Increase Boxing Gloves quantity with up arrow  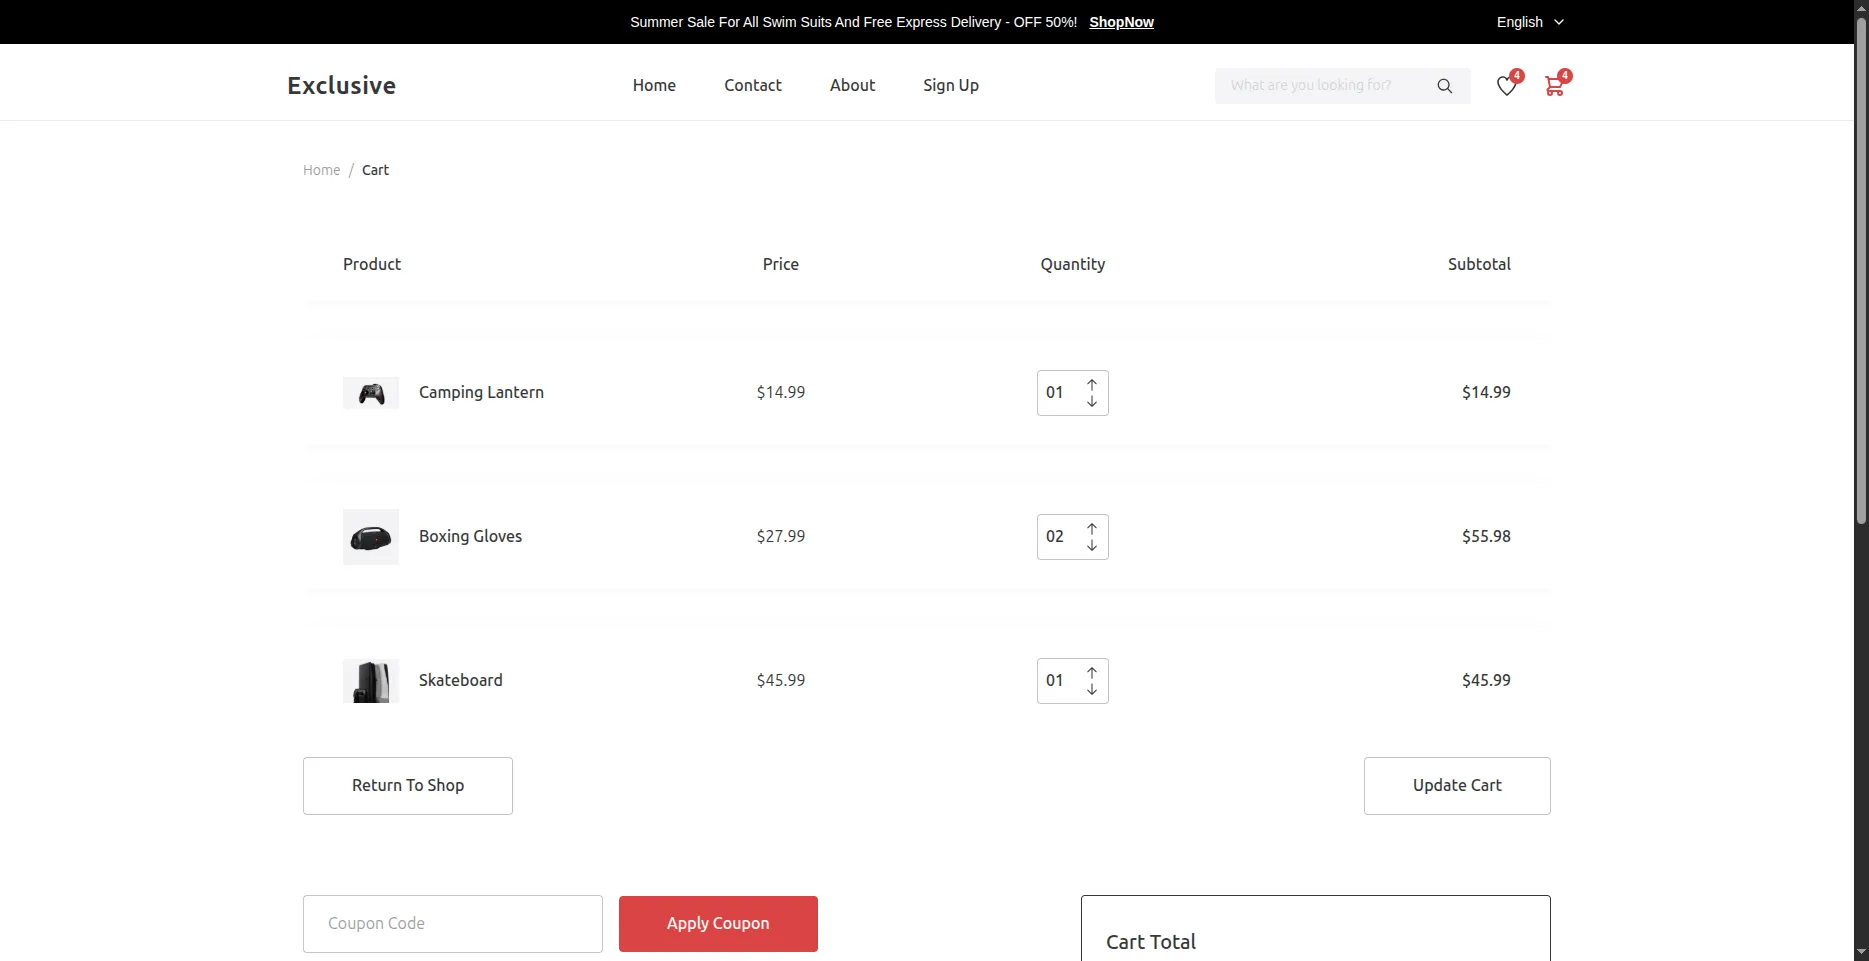click(x=1092, y=529)
